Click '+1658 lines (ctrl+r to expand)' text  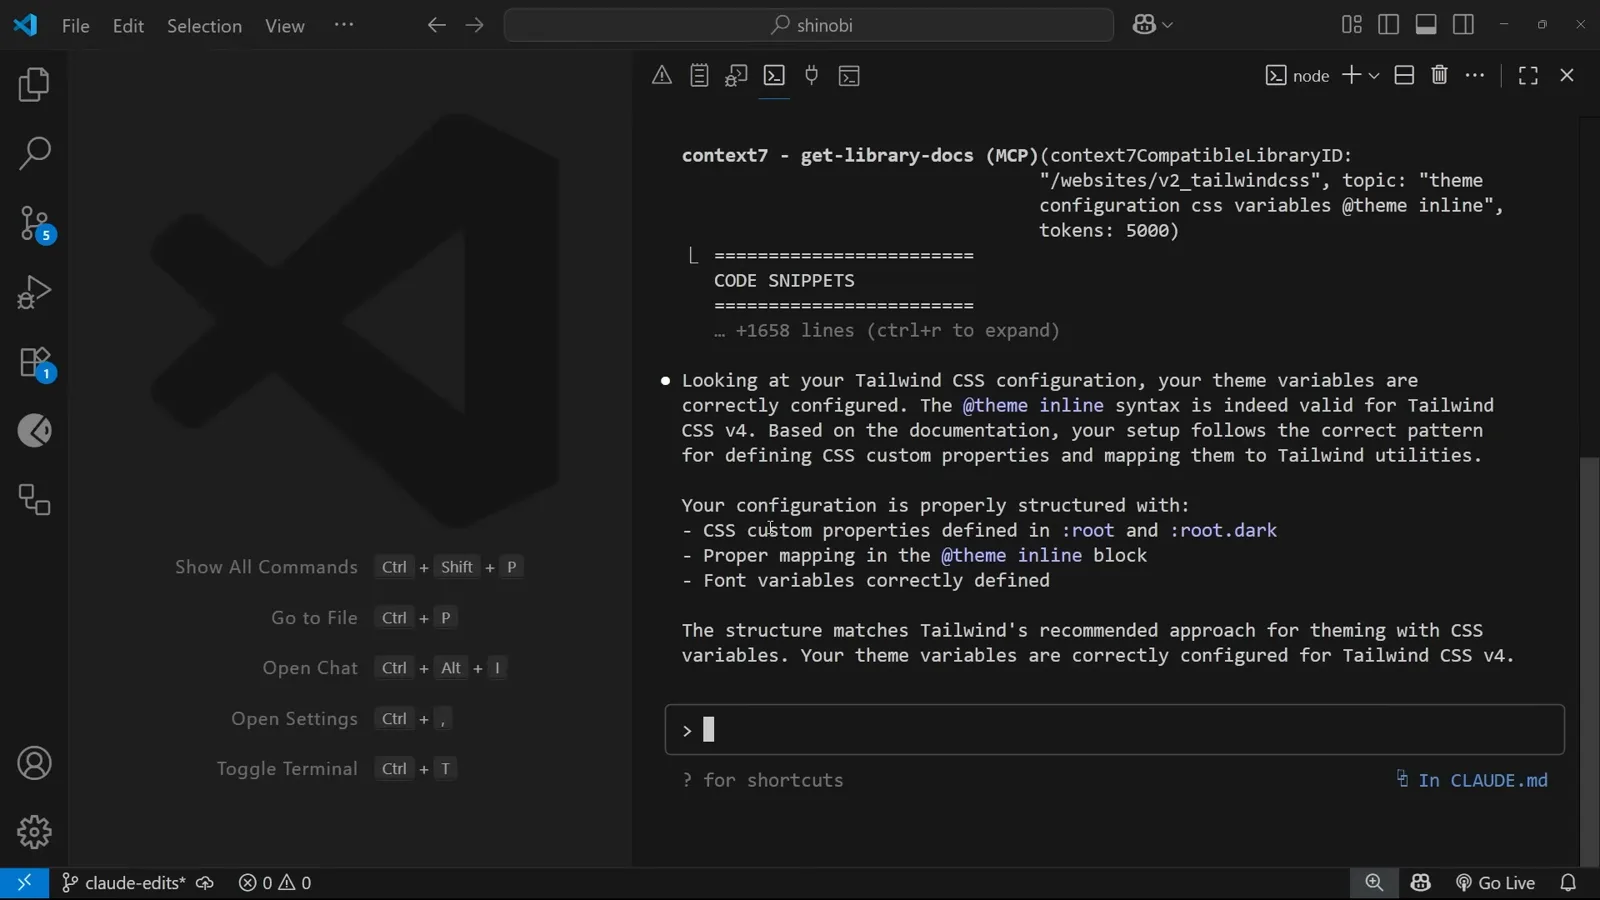[x=897, y=331]
